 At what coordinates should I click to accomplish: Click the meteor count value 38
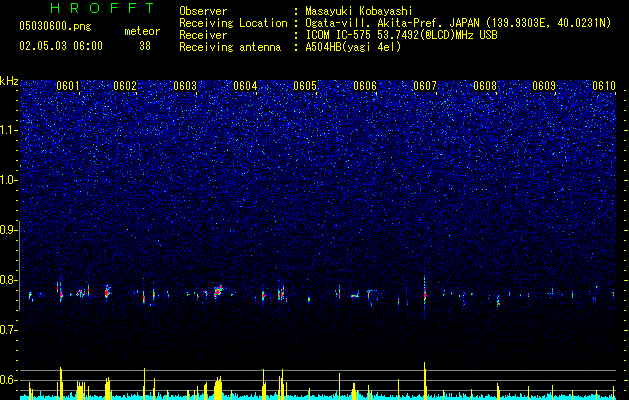tap(145, 46)
